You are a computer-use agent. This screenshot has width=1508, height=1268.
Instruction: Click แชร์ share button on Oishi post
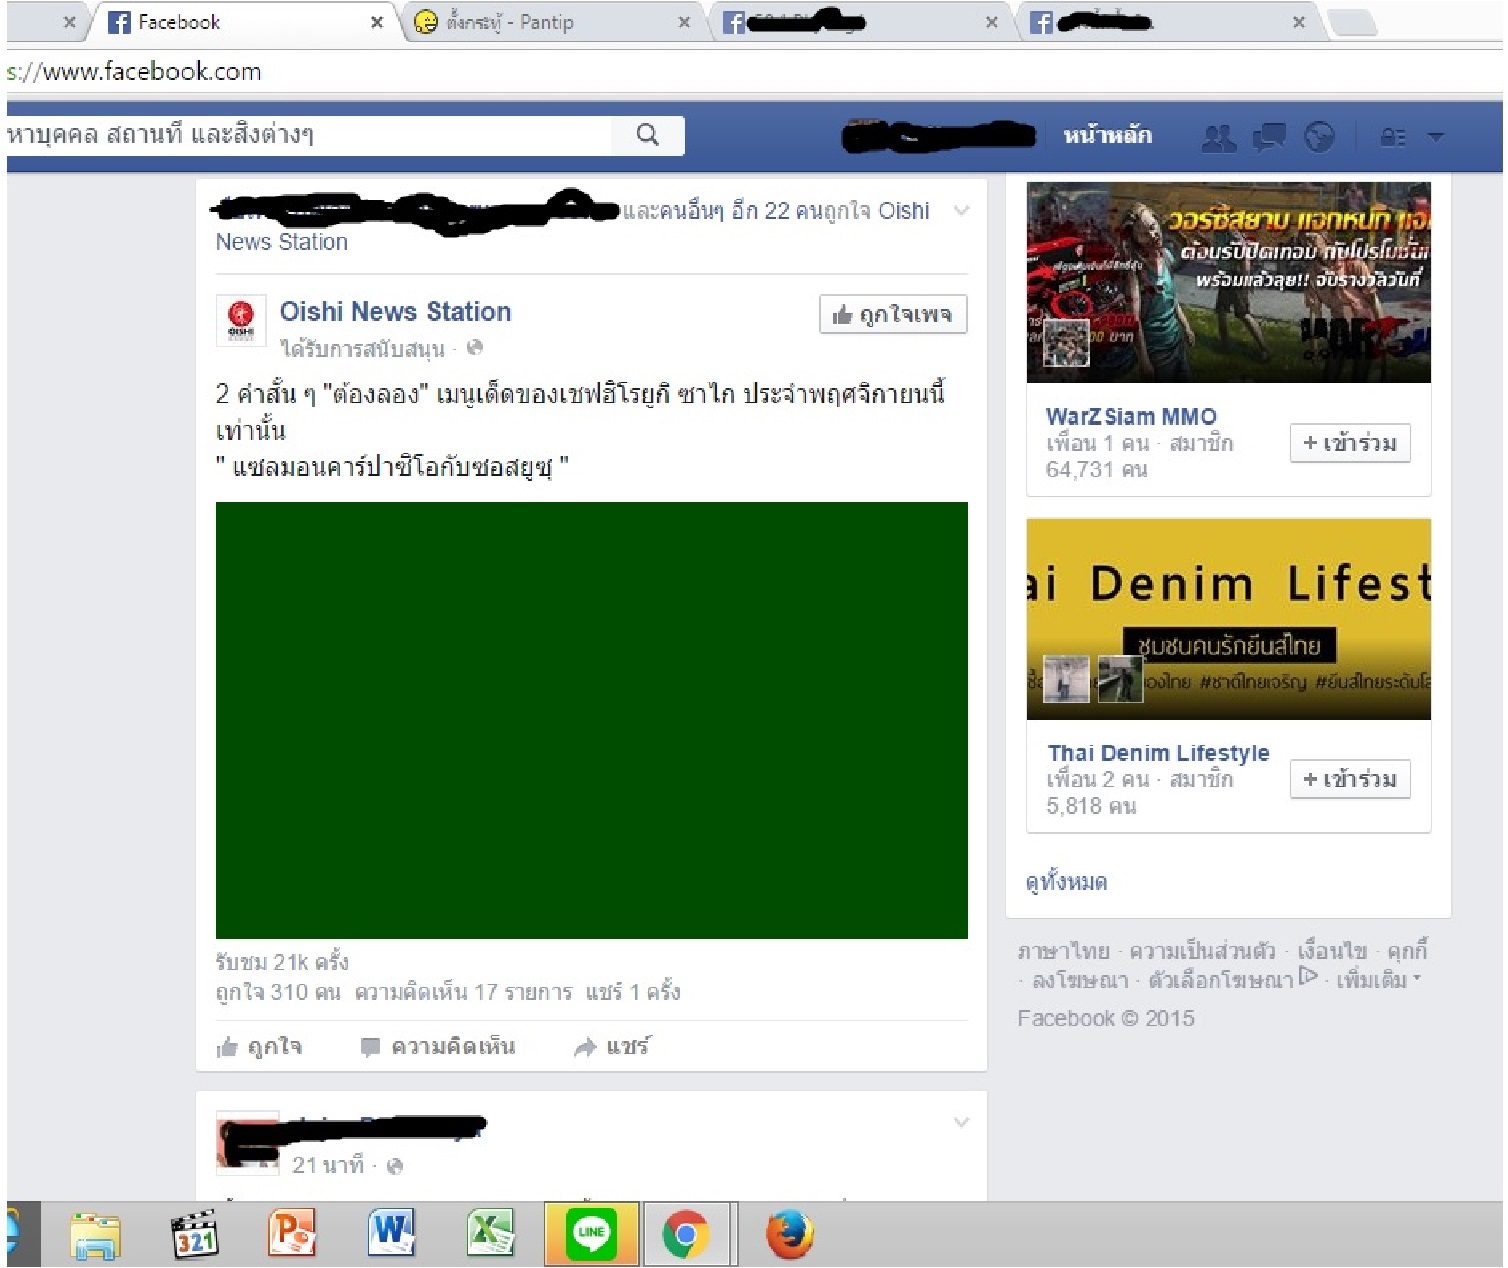[x=611, y=1047]
